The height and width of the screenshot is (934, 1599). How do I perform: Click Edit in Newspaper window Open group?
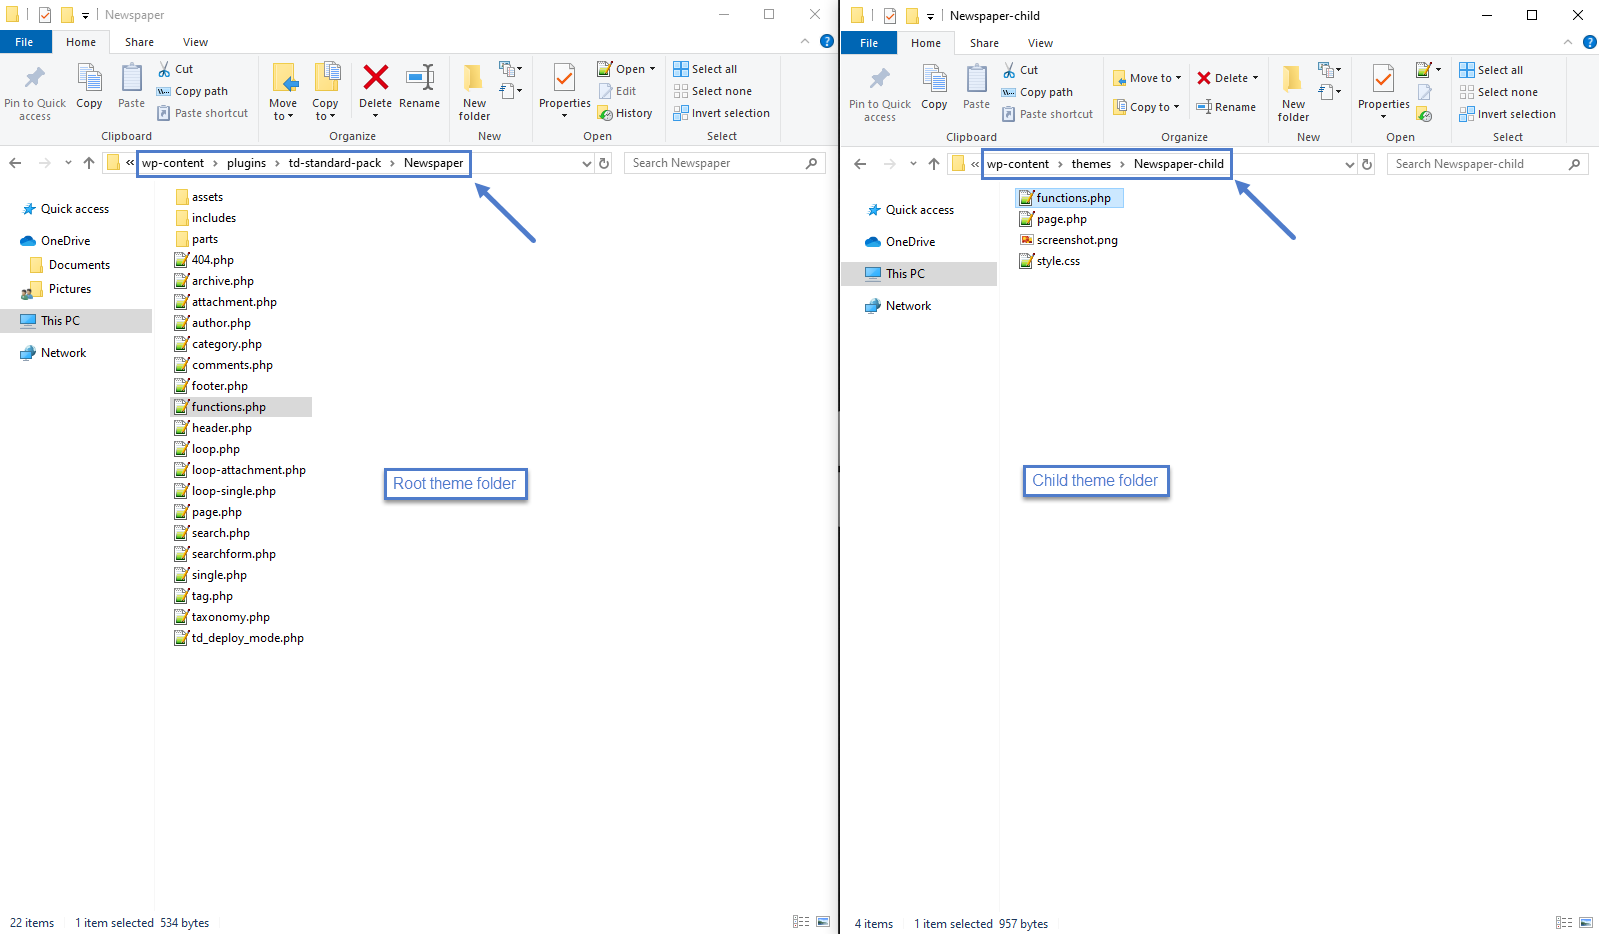[x=618, y=91]
